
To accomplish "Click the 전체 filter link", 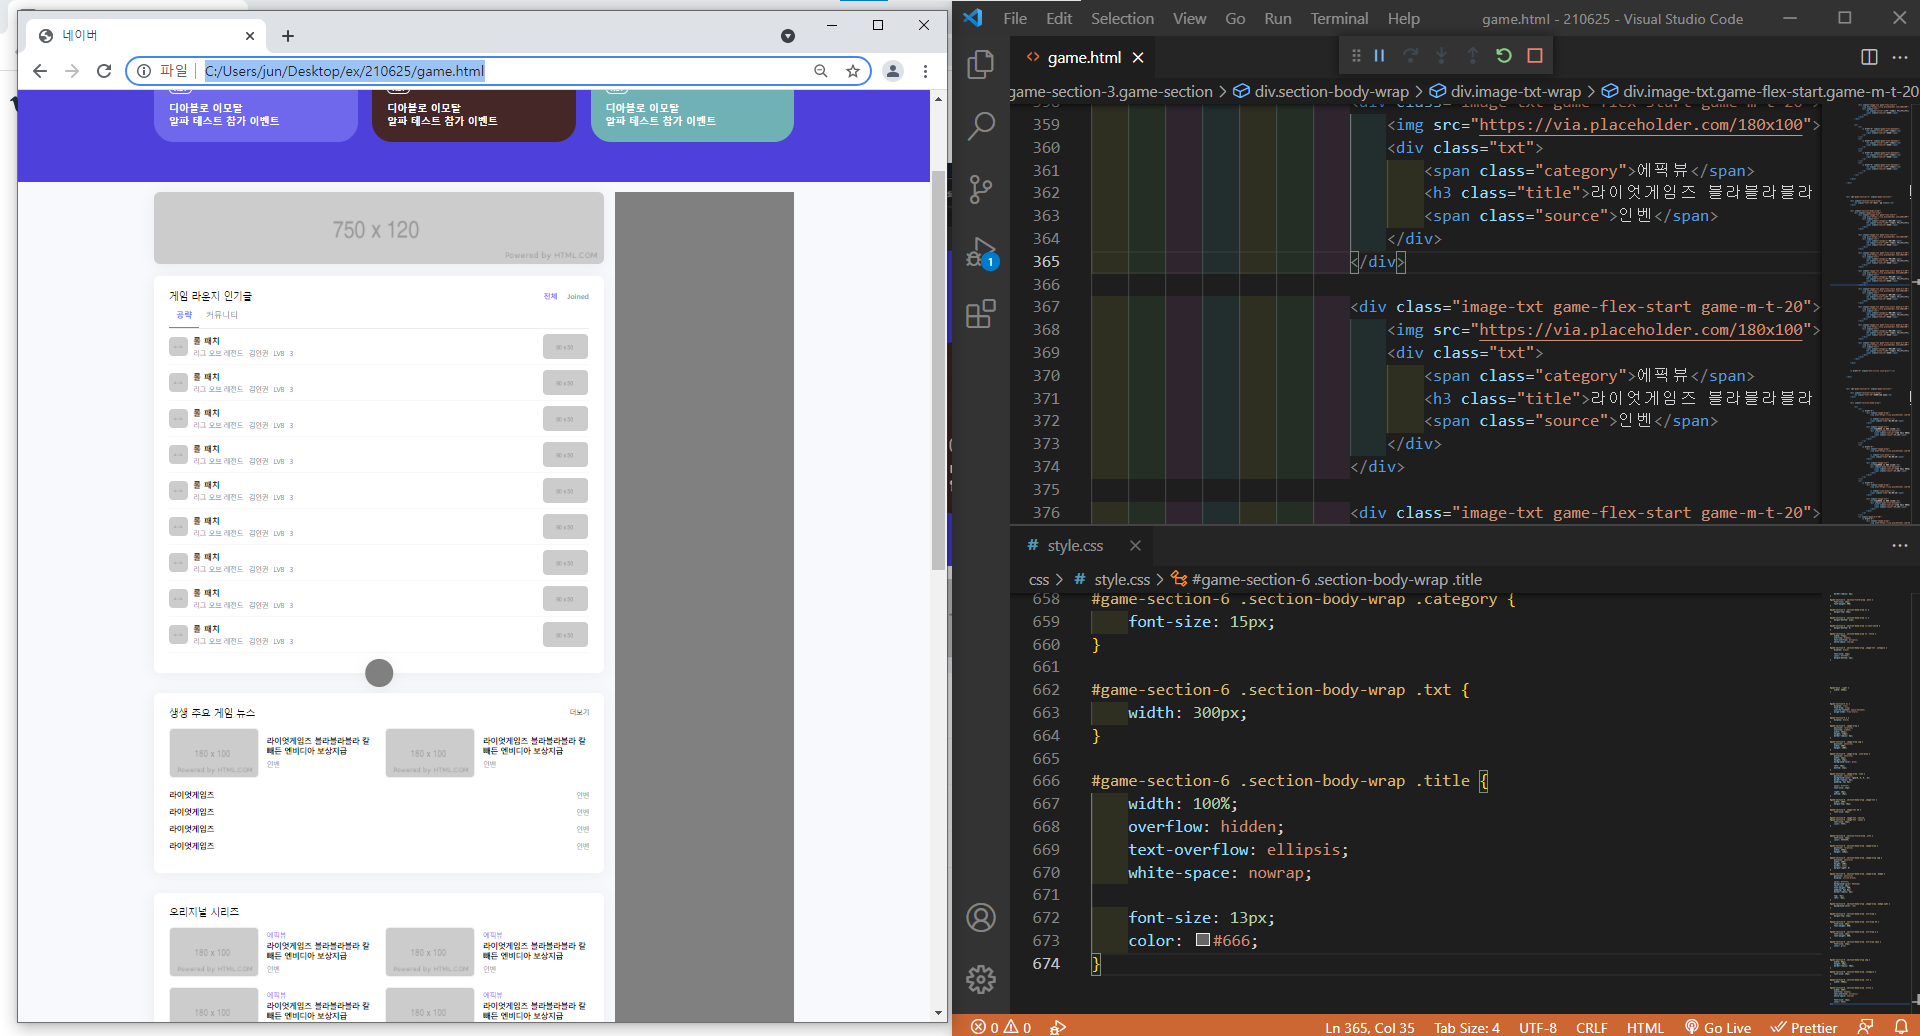I will tap(550, 297).
